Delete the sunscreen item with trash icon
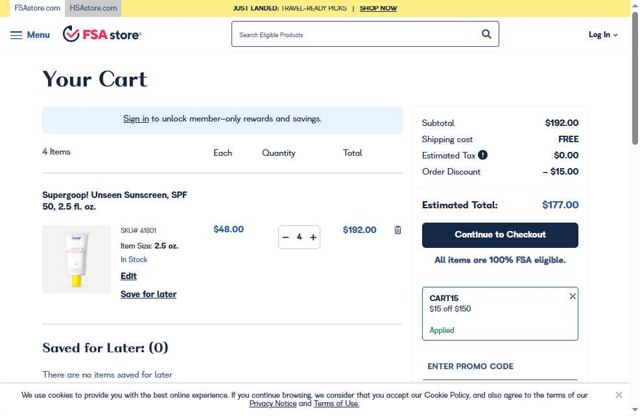 pyautogui.click(x=398, y=230)
